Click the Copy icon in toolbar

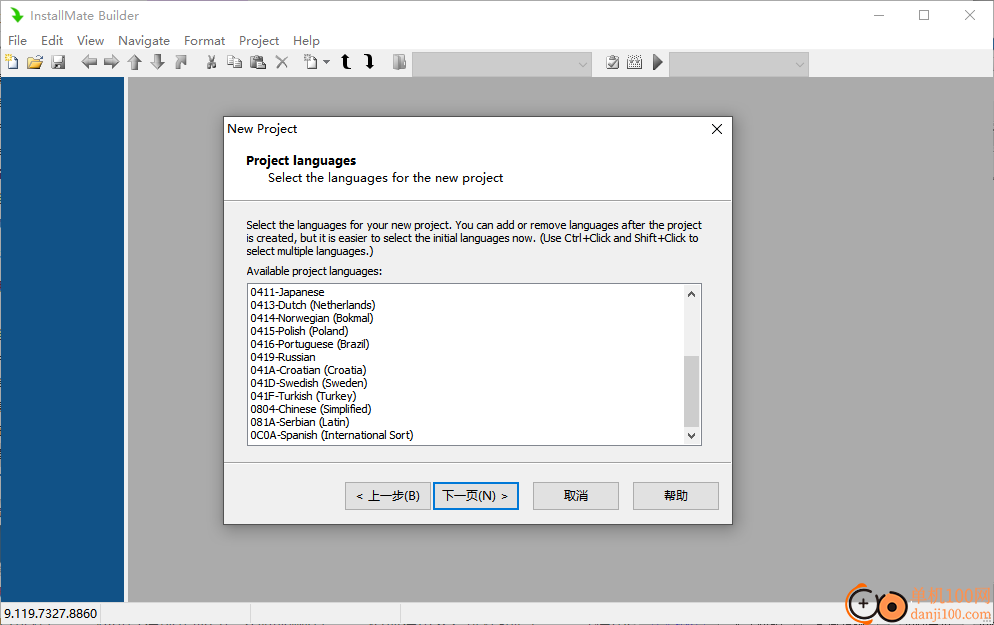click(x=235, y=62)
